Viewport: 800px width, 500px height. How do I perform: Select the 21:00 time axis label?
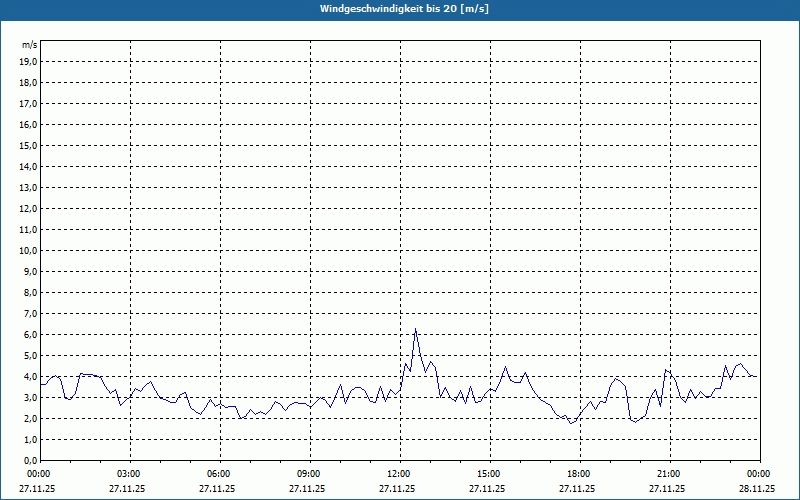(x=669, y=474)
